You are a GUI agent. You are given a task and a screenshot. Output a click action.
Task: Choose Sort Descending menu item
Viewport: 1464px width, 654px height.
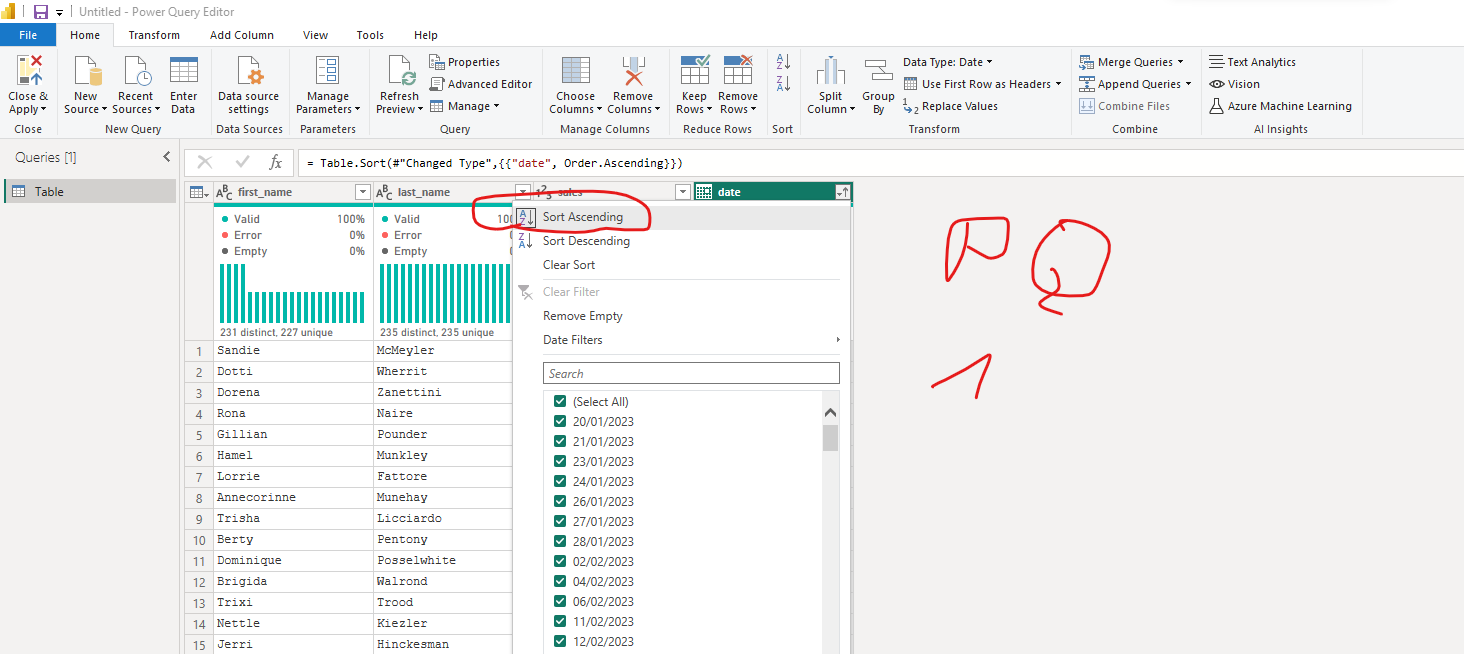tap(681, 241)
